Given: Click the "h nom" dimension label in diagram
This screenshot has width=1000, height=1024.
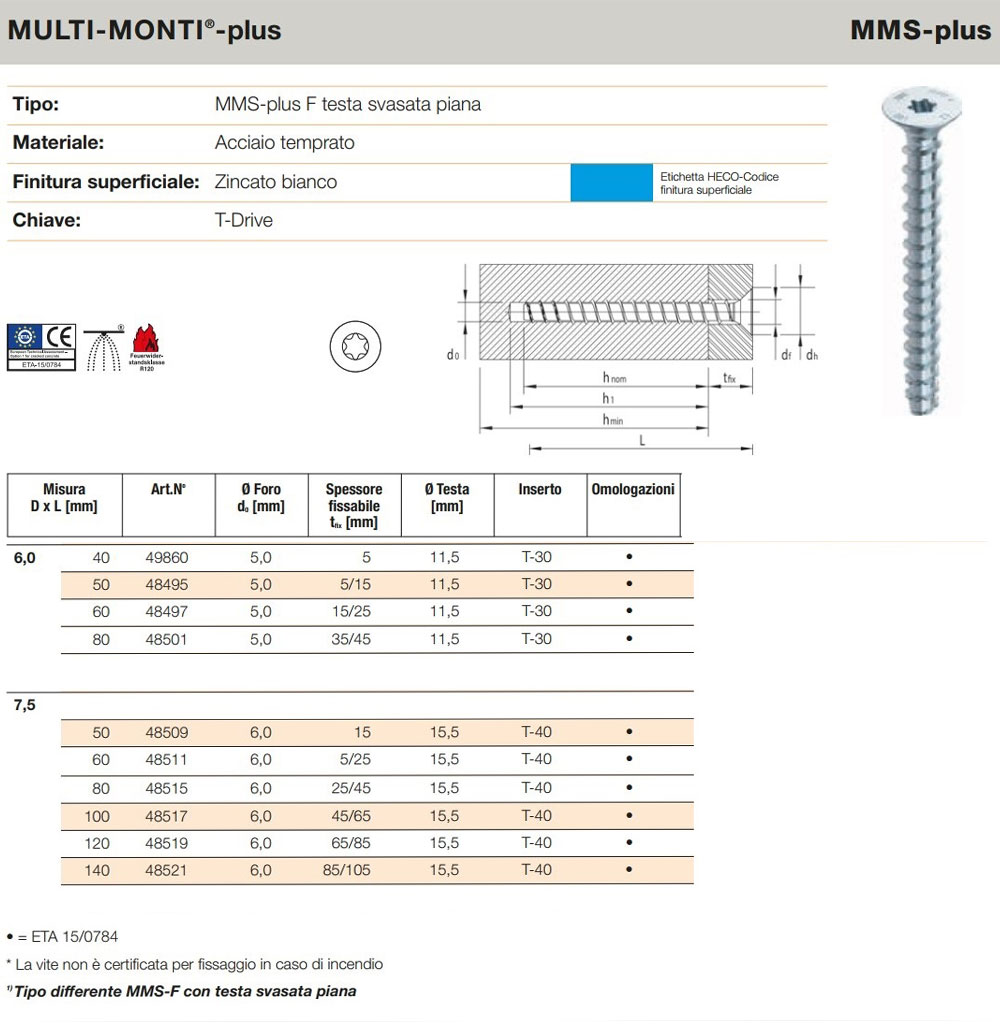Looking at the screenshot, I should click(x=614, y=377).
